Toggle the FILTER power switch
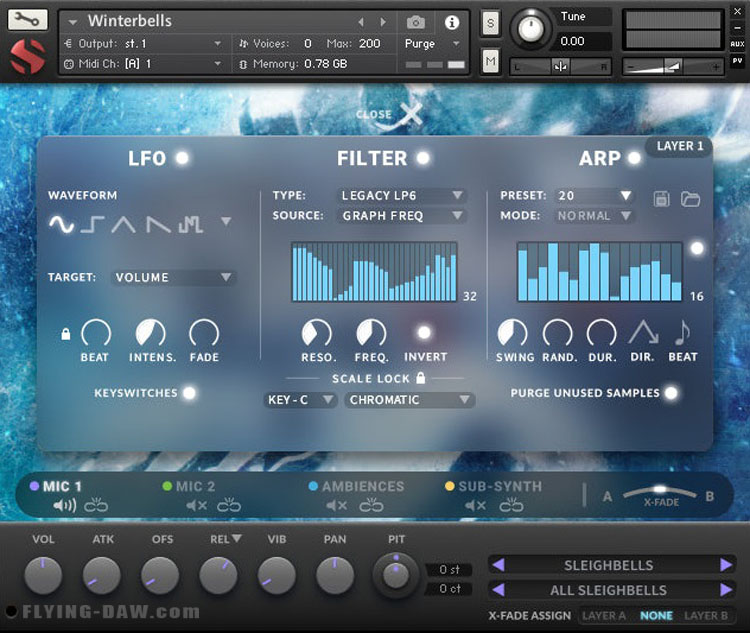The width and height of the screenshot is (750, 633). coord(423,158)
